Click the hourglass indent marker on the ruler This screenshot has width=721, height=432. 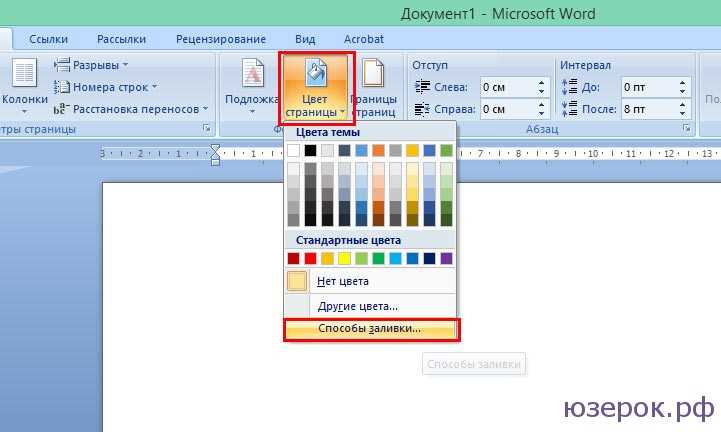pos(215,155)
